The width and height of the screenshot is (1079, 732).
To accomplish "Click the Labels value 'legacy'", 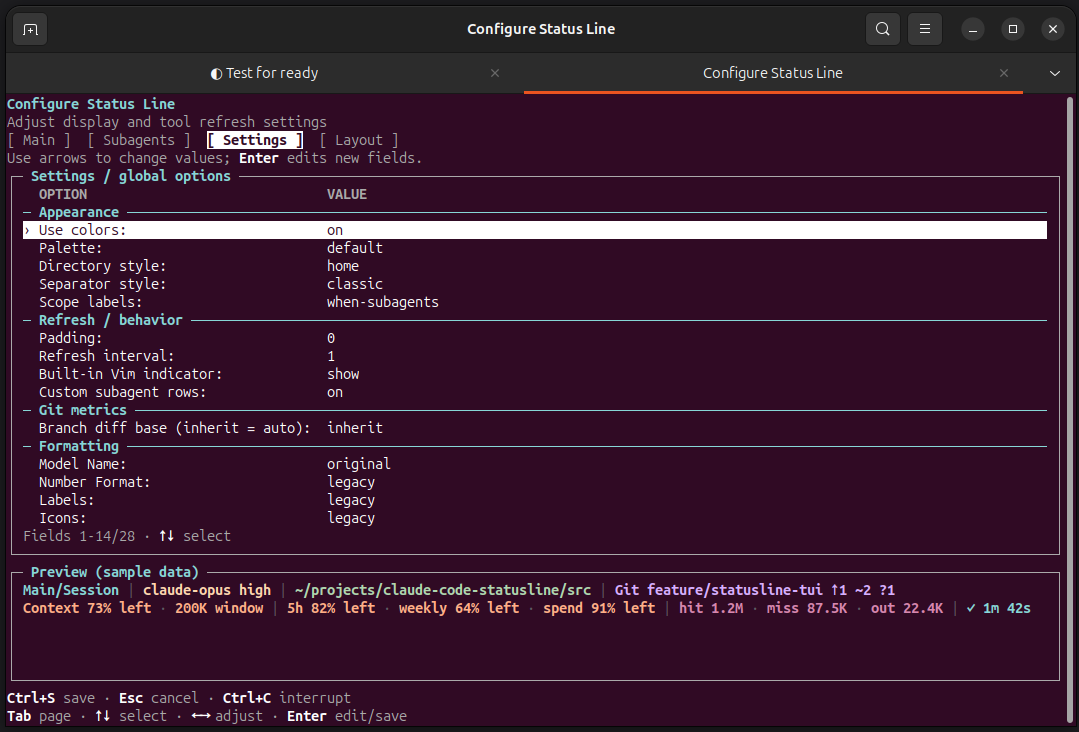I will (351, 500).
